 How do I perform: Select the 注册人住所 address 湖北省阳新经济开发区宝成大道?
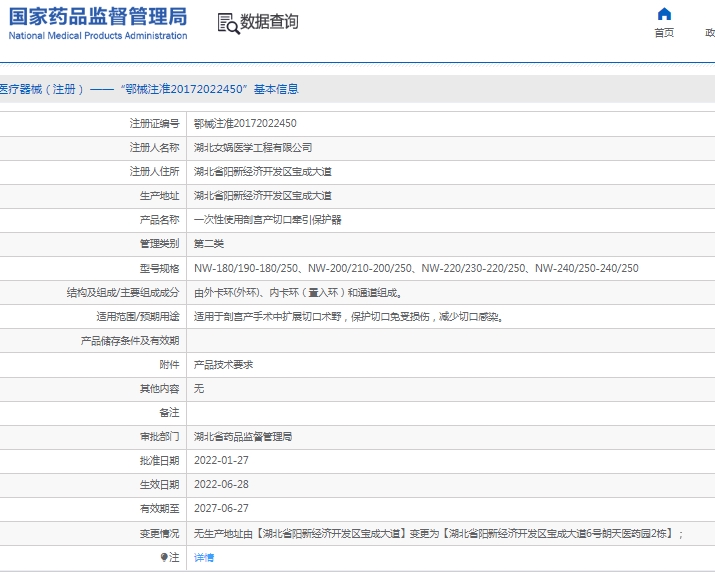tap(263, 171)
